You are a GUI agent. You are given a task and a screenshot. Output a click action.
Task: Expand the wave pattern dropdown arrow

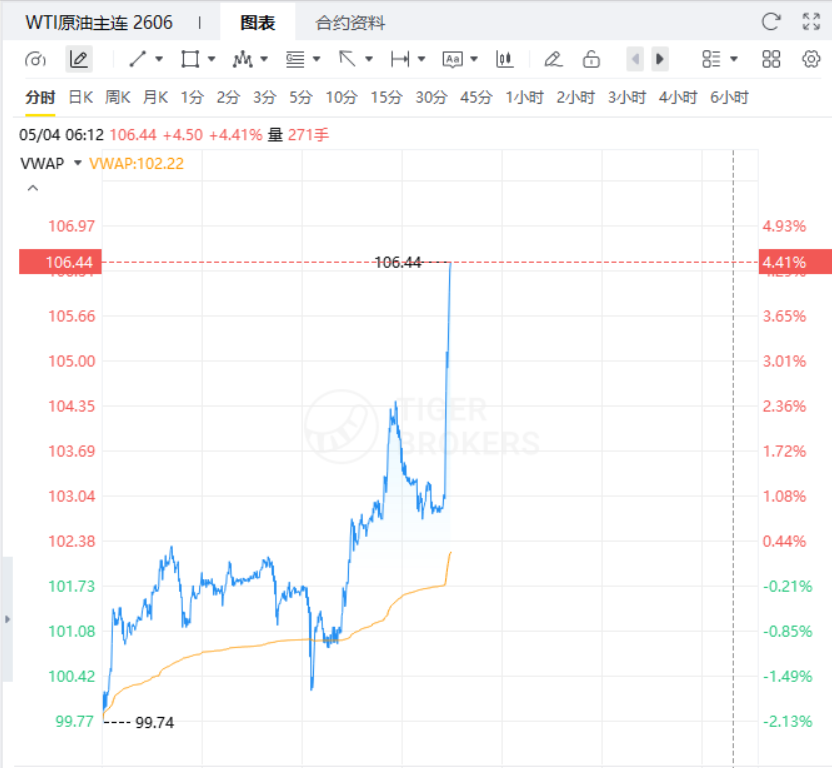point(264,59)
